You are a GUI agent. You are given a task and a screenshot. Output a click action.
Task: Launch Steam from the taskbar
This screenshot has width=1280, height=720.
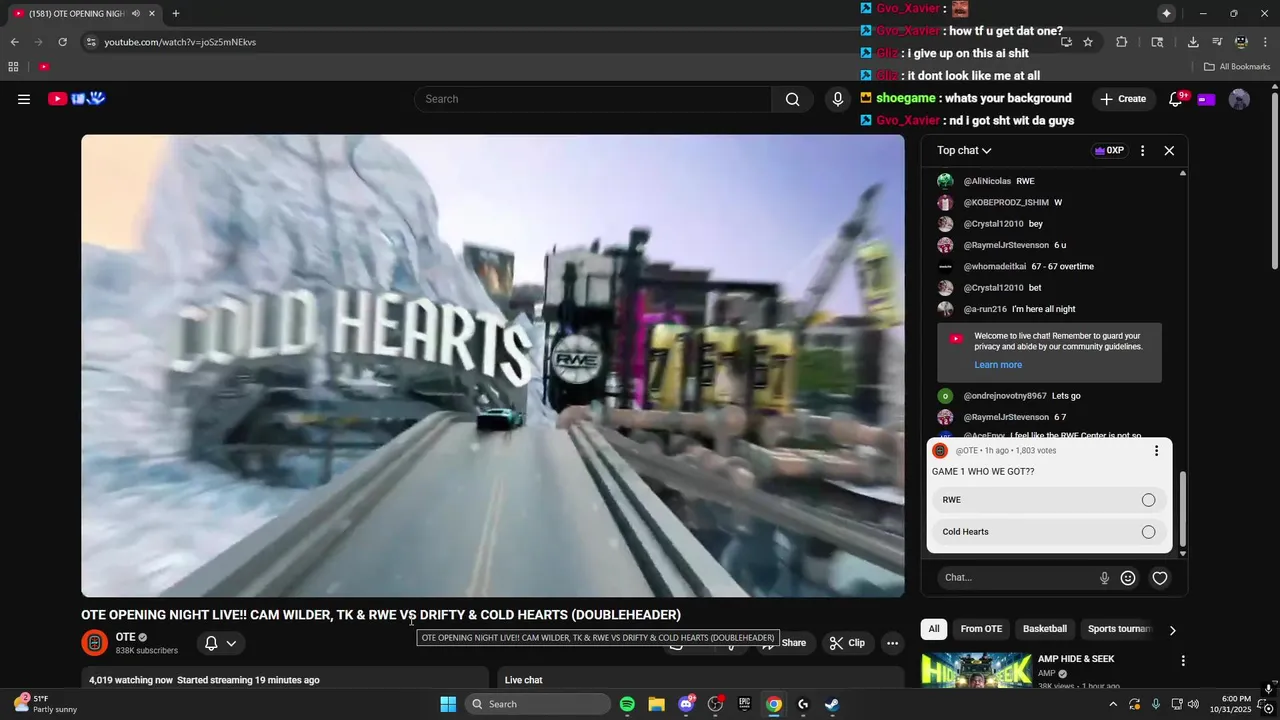pyautogui.click(x=832, y=704)
